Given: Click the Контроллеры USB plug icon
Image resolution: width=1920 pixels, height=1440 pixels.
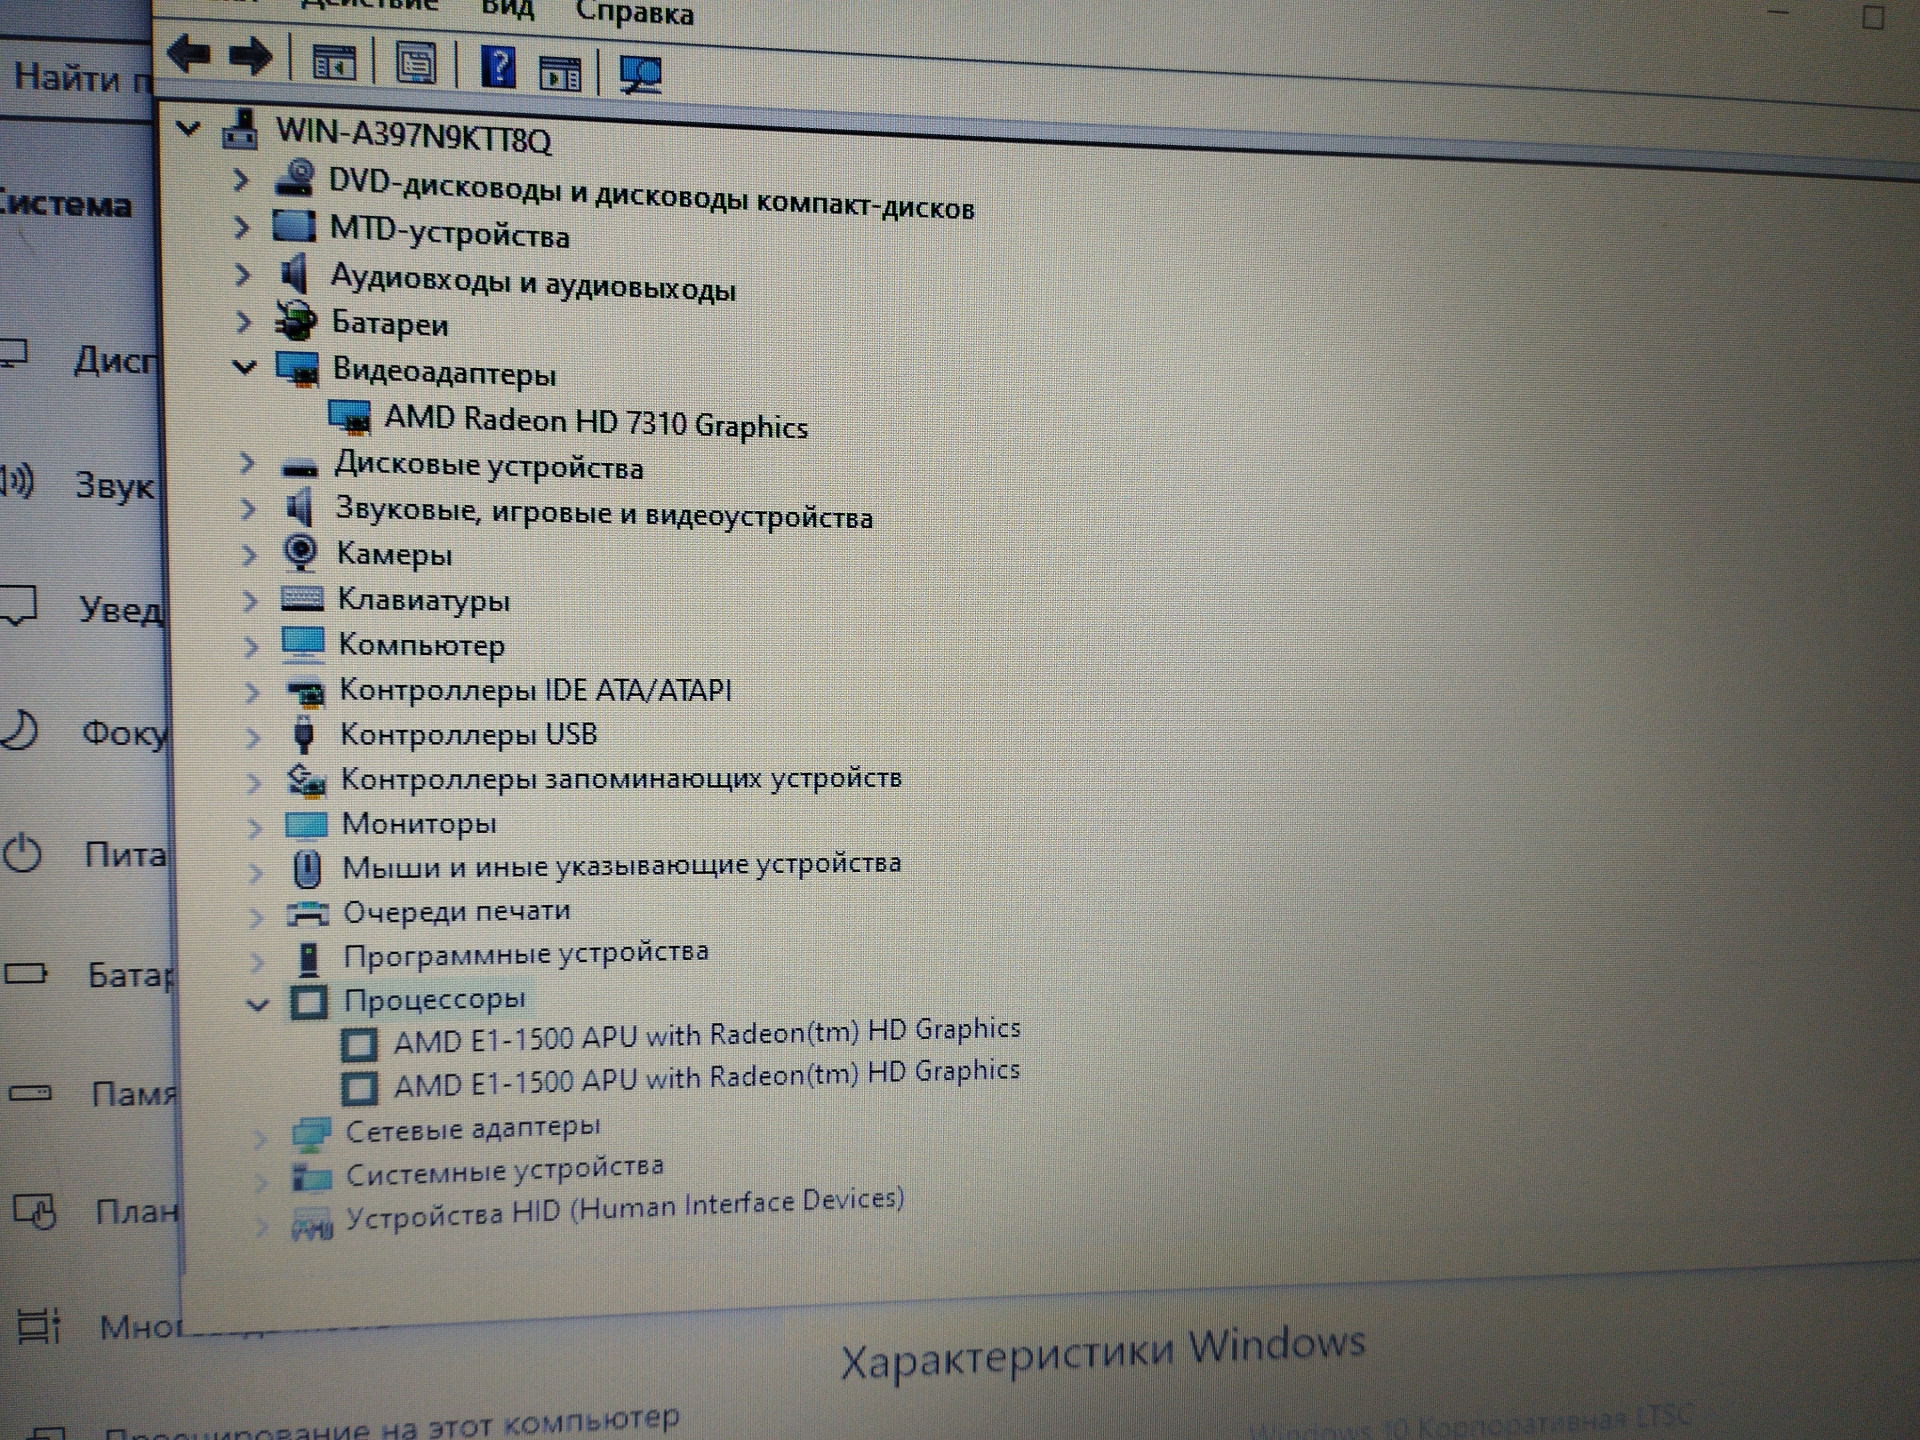Looking at the screenshot, I should [304, 734].
